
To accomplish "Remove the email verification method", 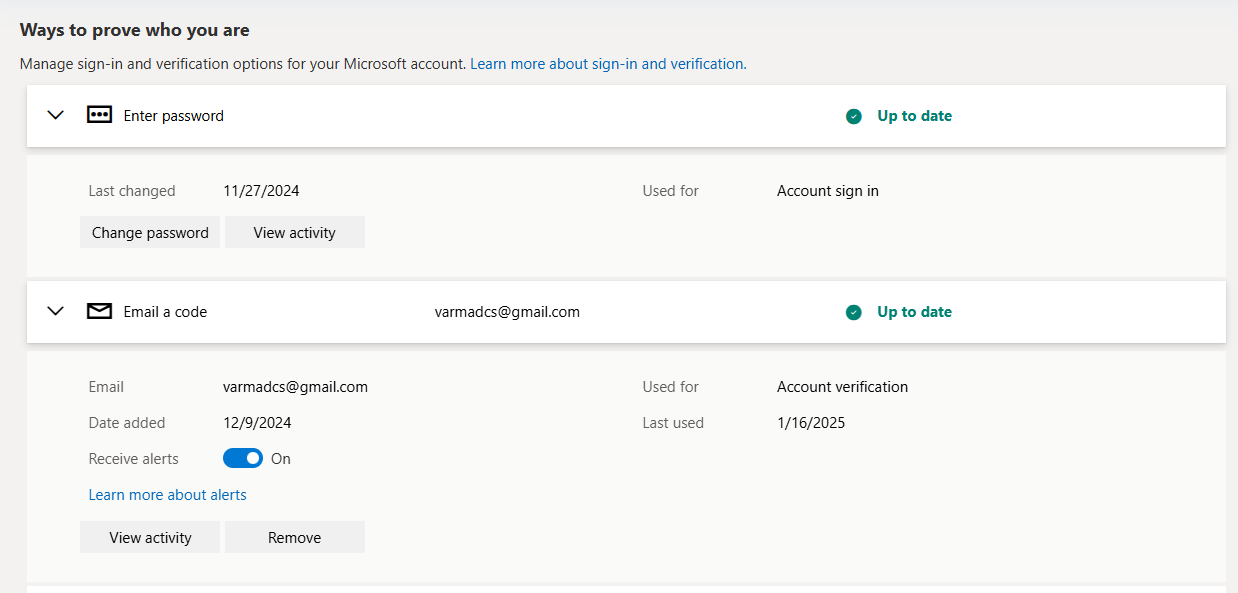I will (294, 537).
